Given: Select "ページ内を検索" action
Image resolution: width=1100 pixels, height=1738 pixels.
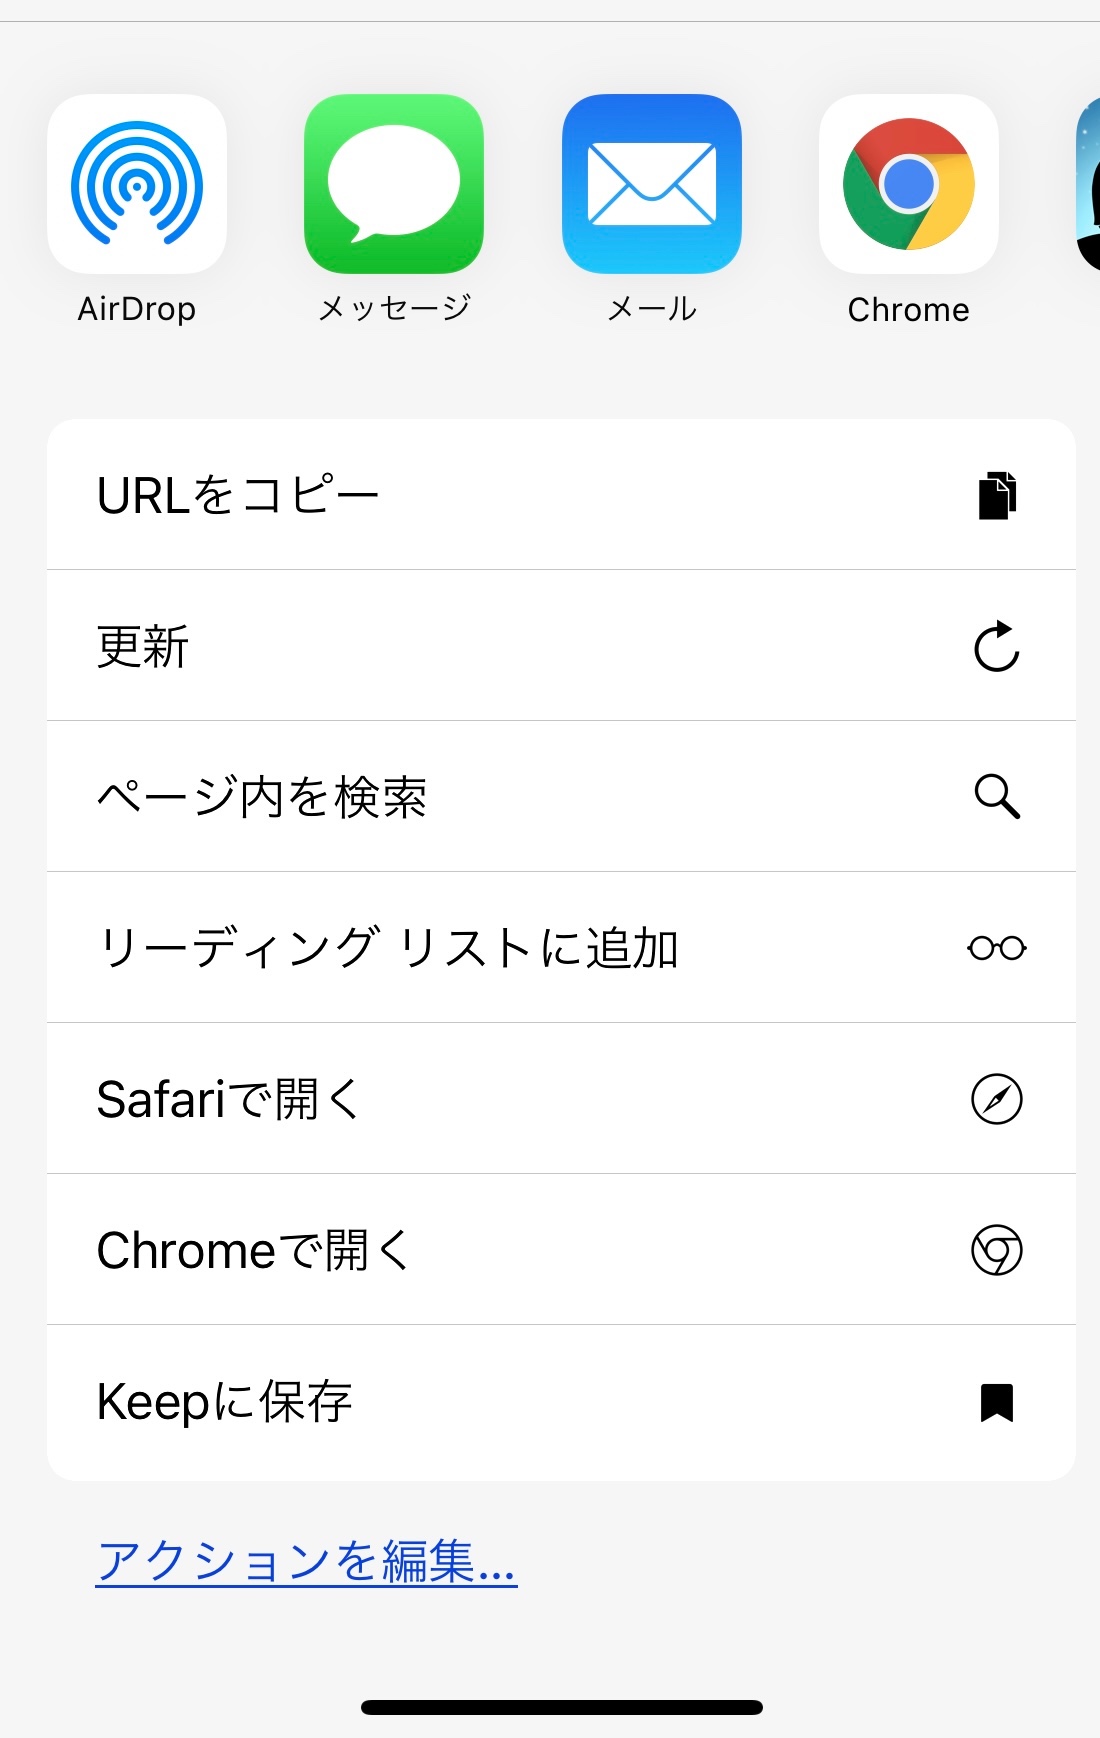Looking at the screenshot, I should pos(262,797).
